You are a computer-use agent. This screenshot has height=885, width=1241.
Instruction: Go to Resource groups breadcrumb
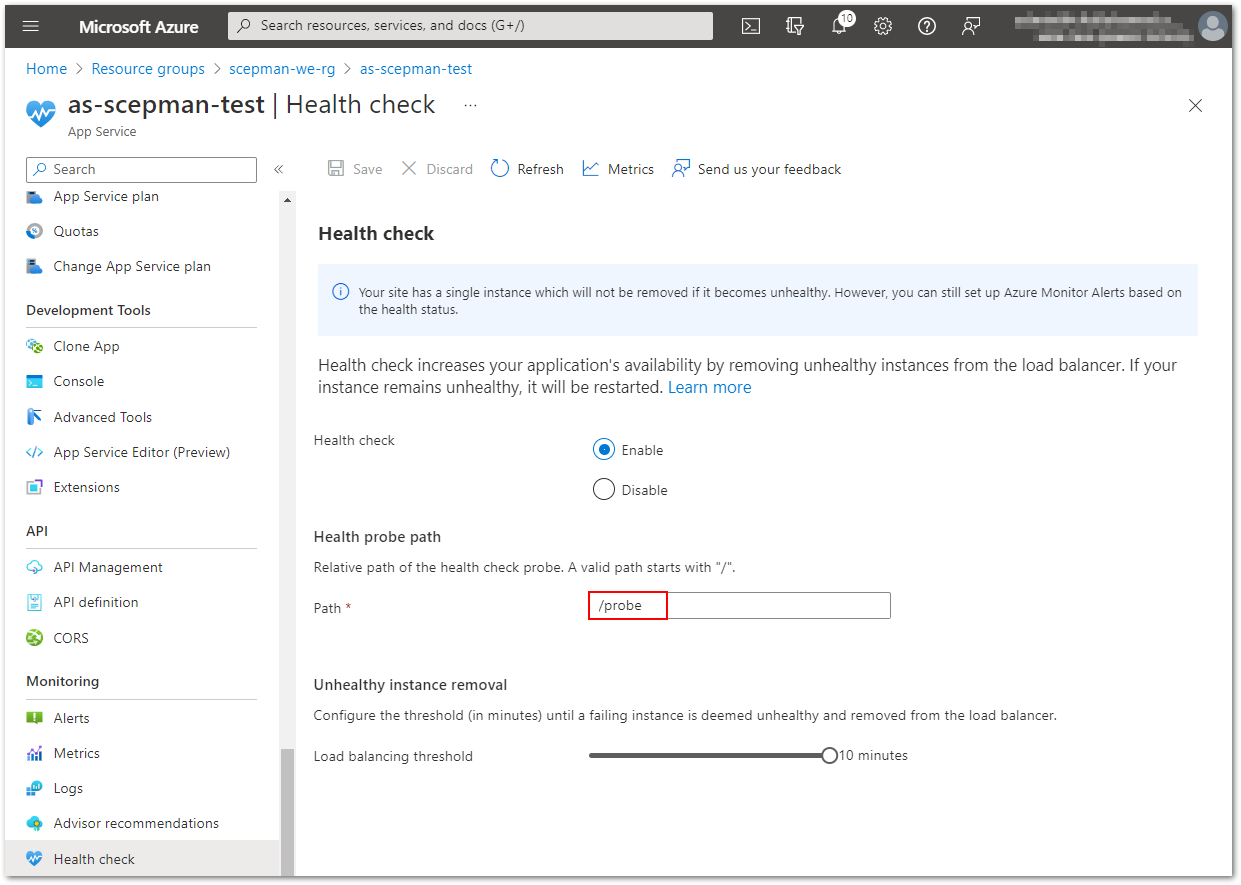(x=148, y=69)
